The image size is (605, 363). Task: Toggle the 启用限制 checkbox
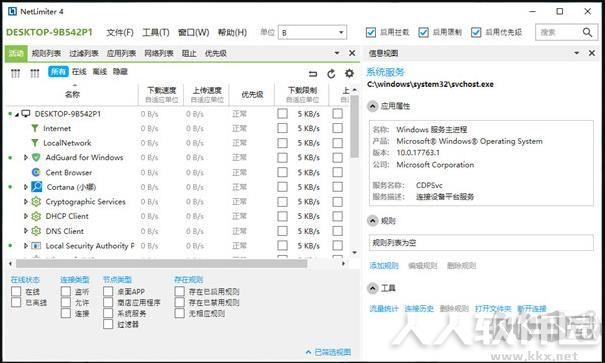tap(423, 32)
